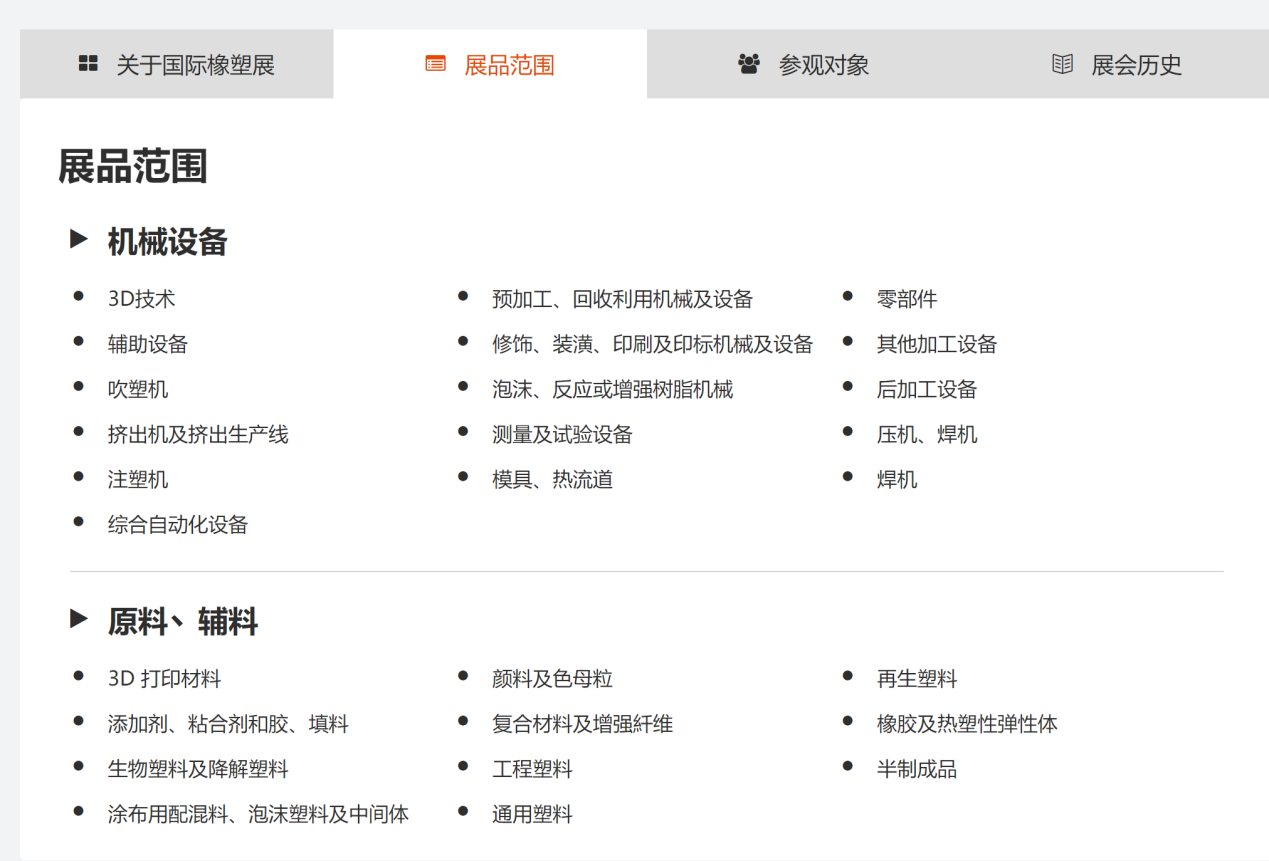Collapse the 原料、辅料 section triangle
This screenshot has height=861, width=1269.
point(79,620)
